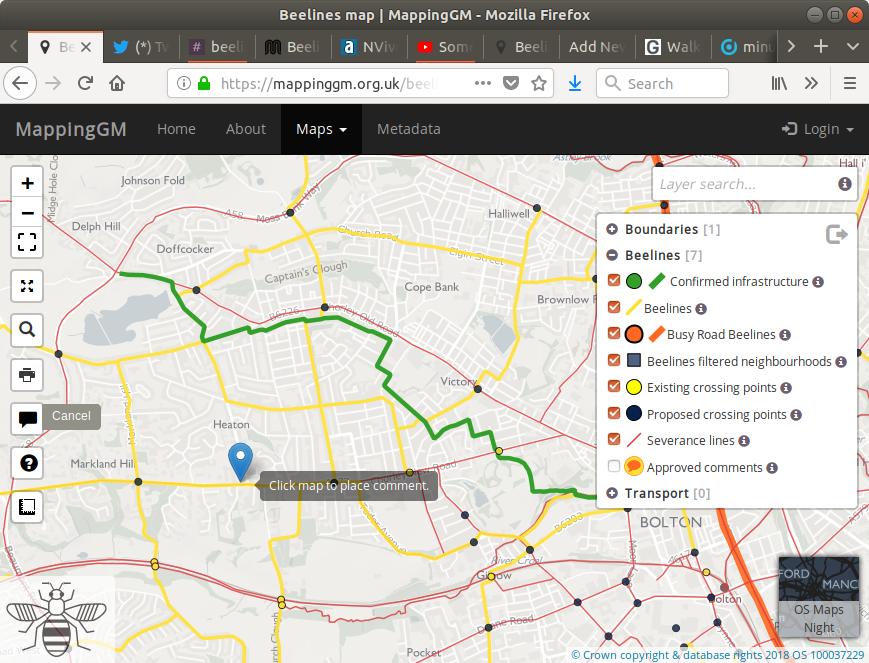Click the speech bubble comment tool
Viewport: 869px width, 663px height.
(x=27, y=418)
